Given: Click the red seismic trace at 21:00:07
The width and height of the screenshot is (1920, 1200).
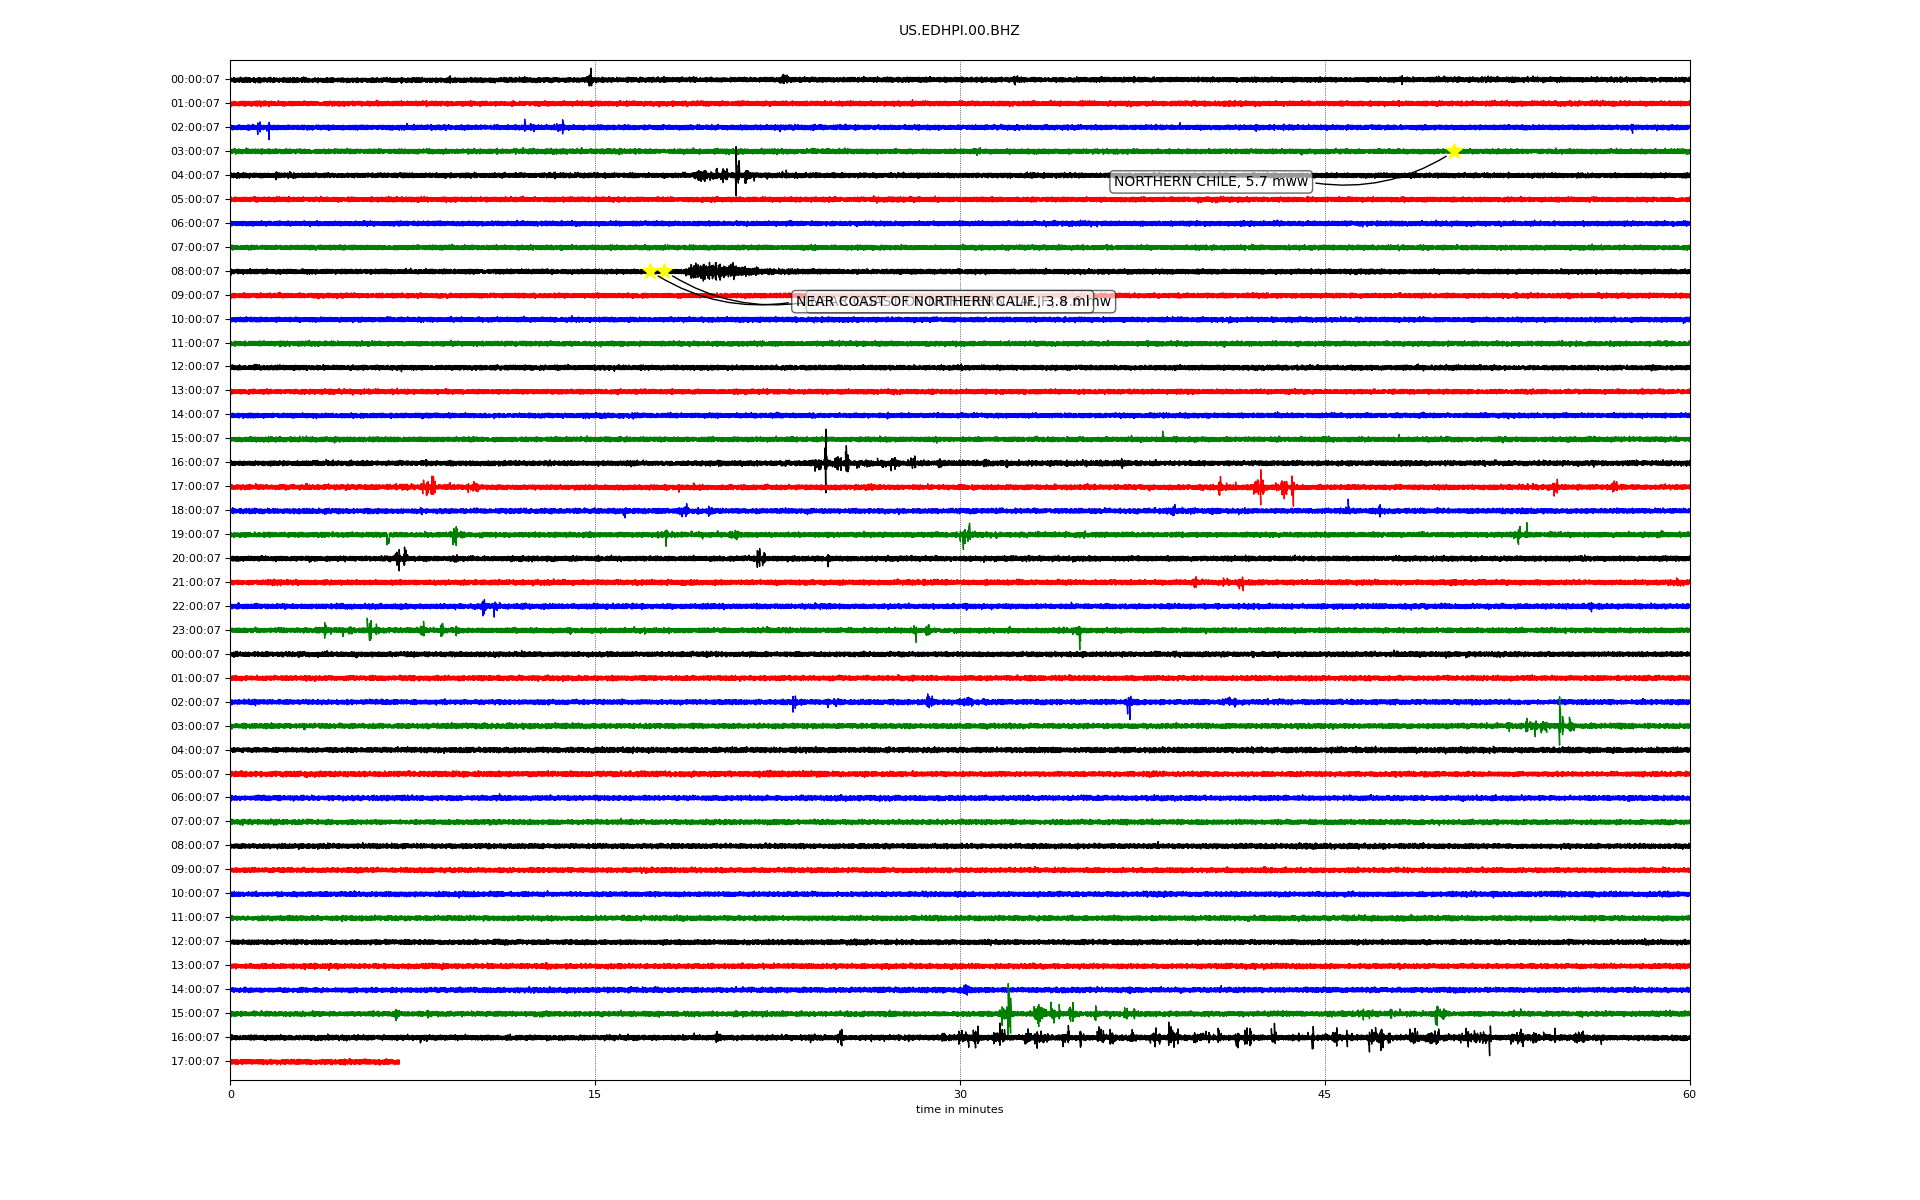Looking at the screenshot, I should point(960,582).
